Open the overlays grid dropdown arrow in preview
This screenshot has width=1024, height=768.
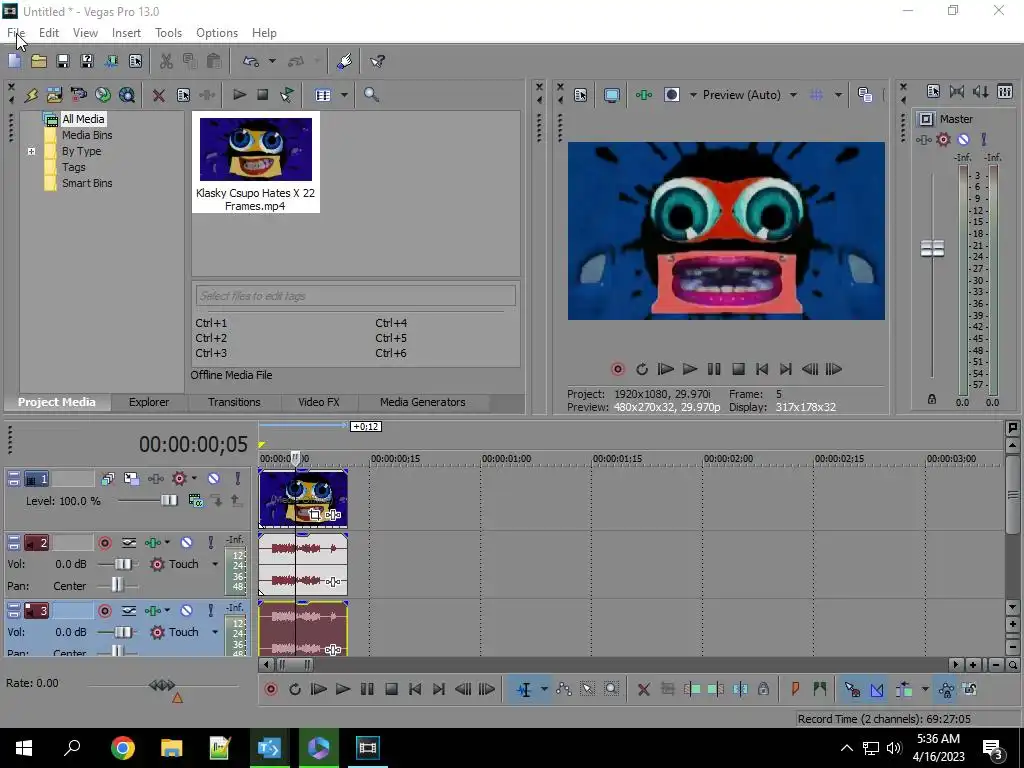click(838, 95)
